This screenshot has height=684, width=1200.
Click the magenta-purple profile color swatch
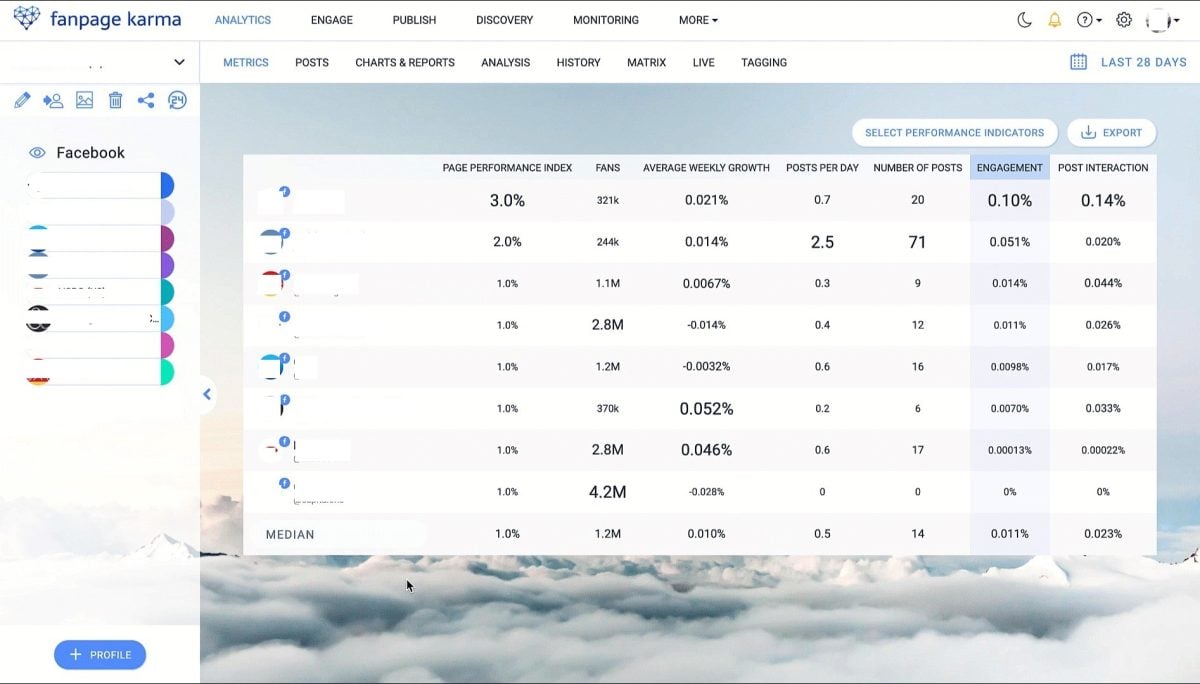tap(167, 239)
